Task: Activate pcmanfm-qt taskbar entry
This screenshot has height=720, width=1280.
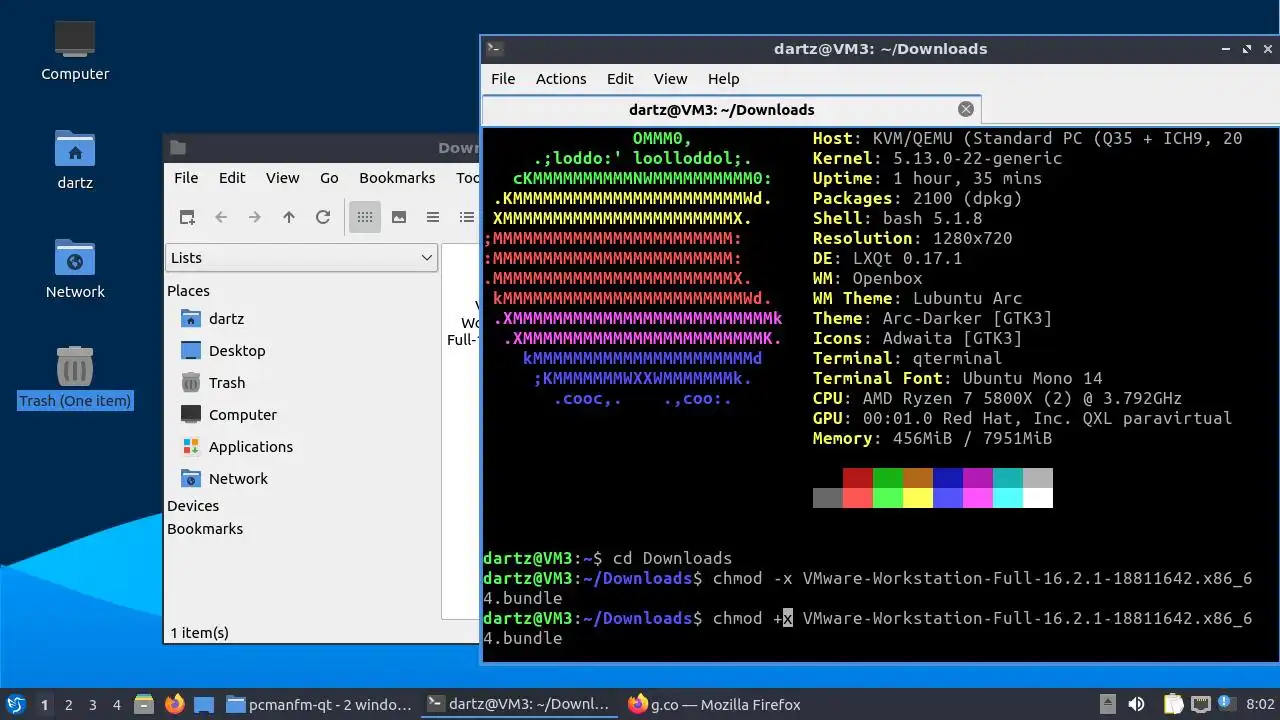Action: [319, 704]
